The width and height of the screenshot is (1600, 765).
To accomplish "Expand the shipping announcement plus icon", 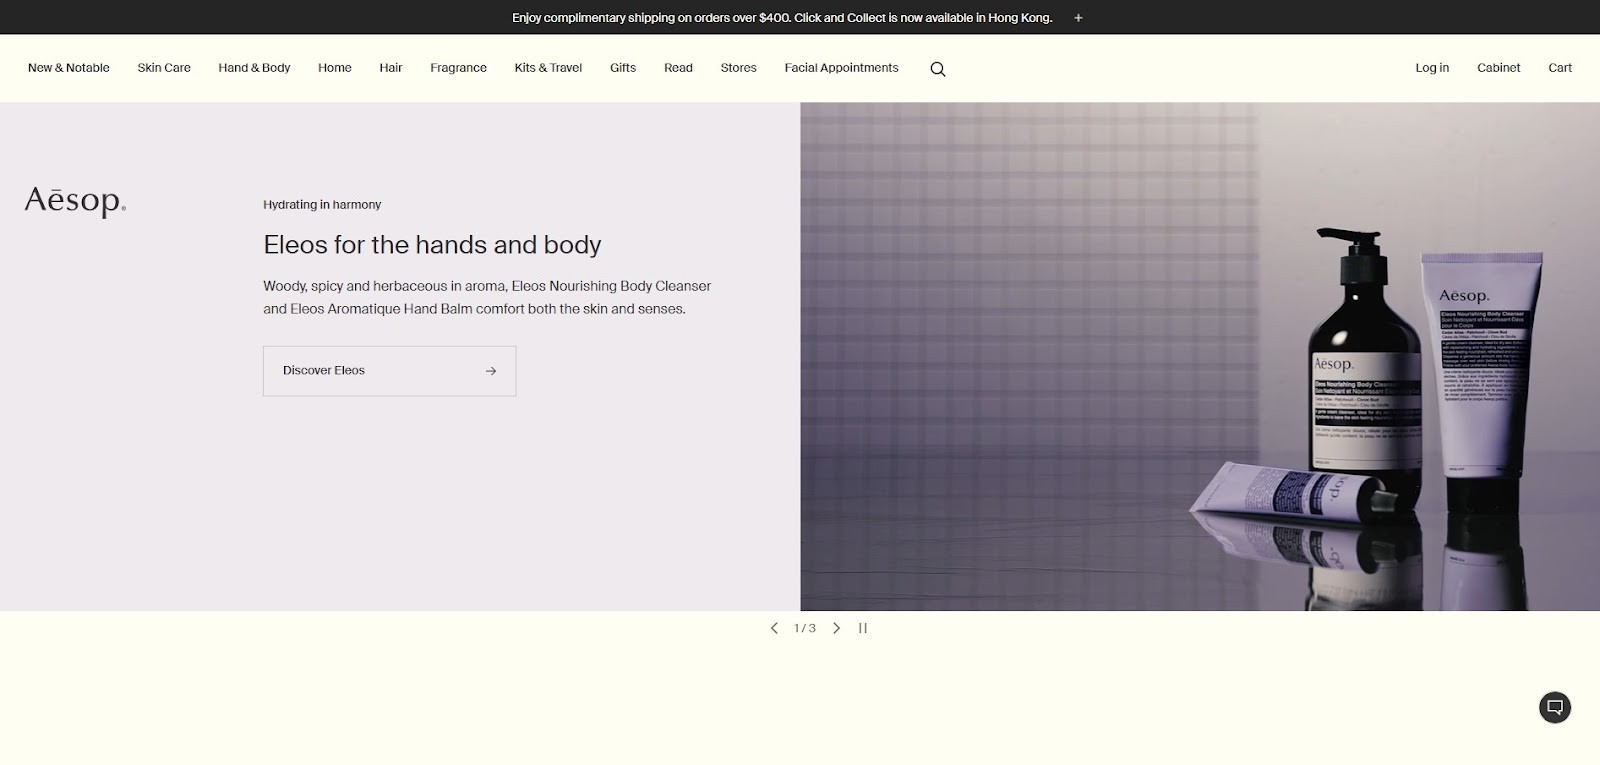I will pos(1078,18).
